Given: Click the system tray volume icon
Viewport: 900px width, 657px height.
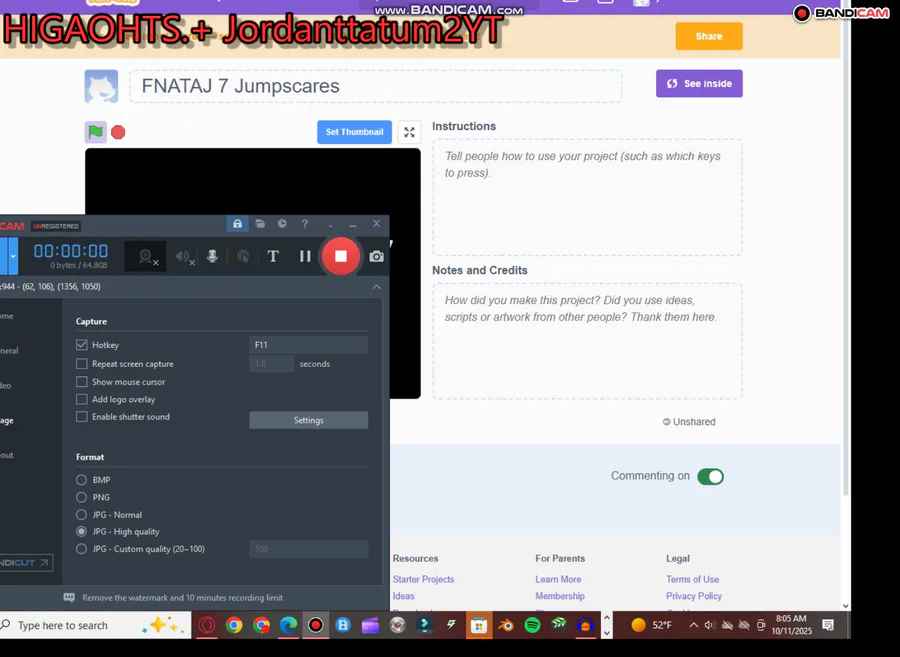Looking at the screenshot, I should click(x=710, y=625).
